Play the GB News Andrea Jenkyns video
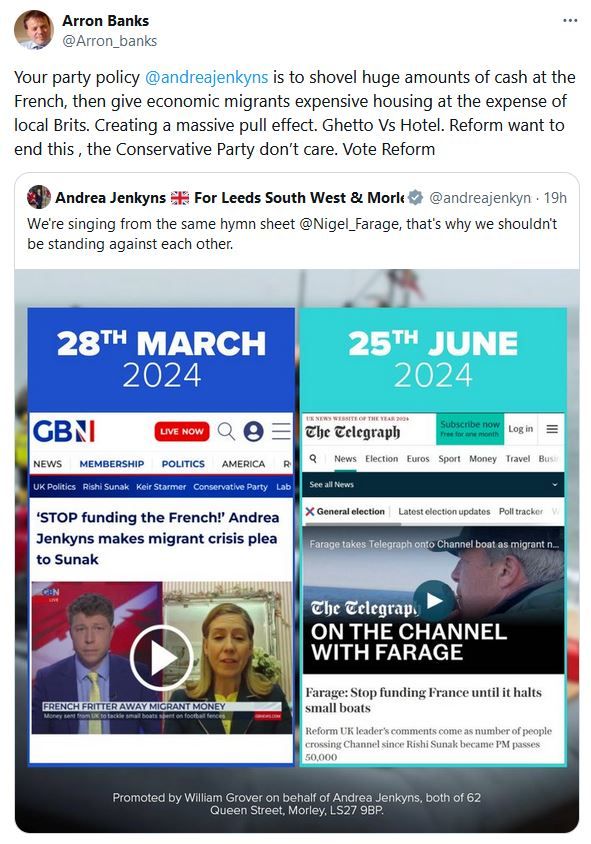Screen dimensions: 591x844 [x=161, y=658]
